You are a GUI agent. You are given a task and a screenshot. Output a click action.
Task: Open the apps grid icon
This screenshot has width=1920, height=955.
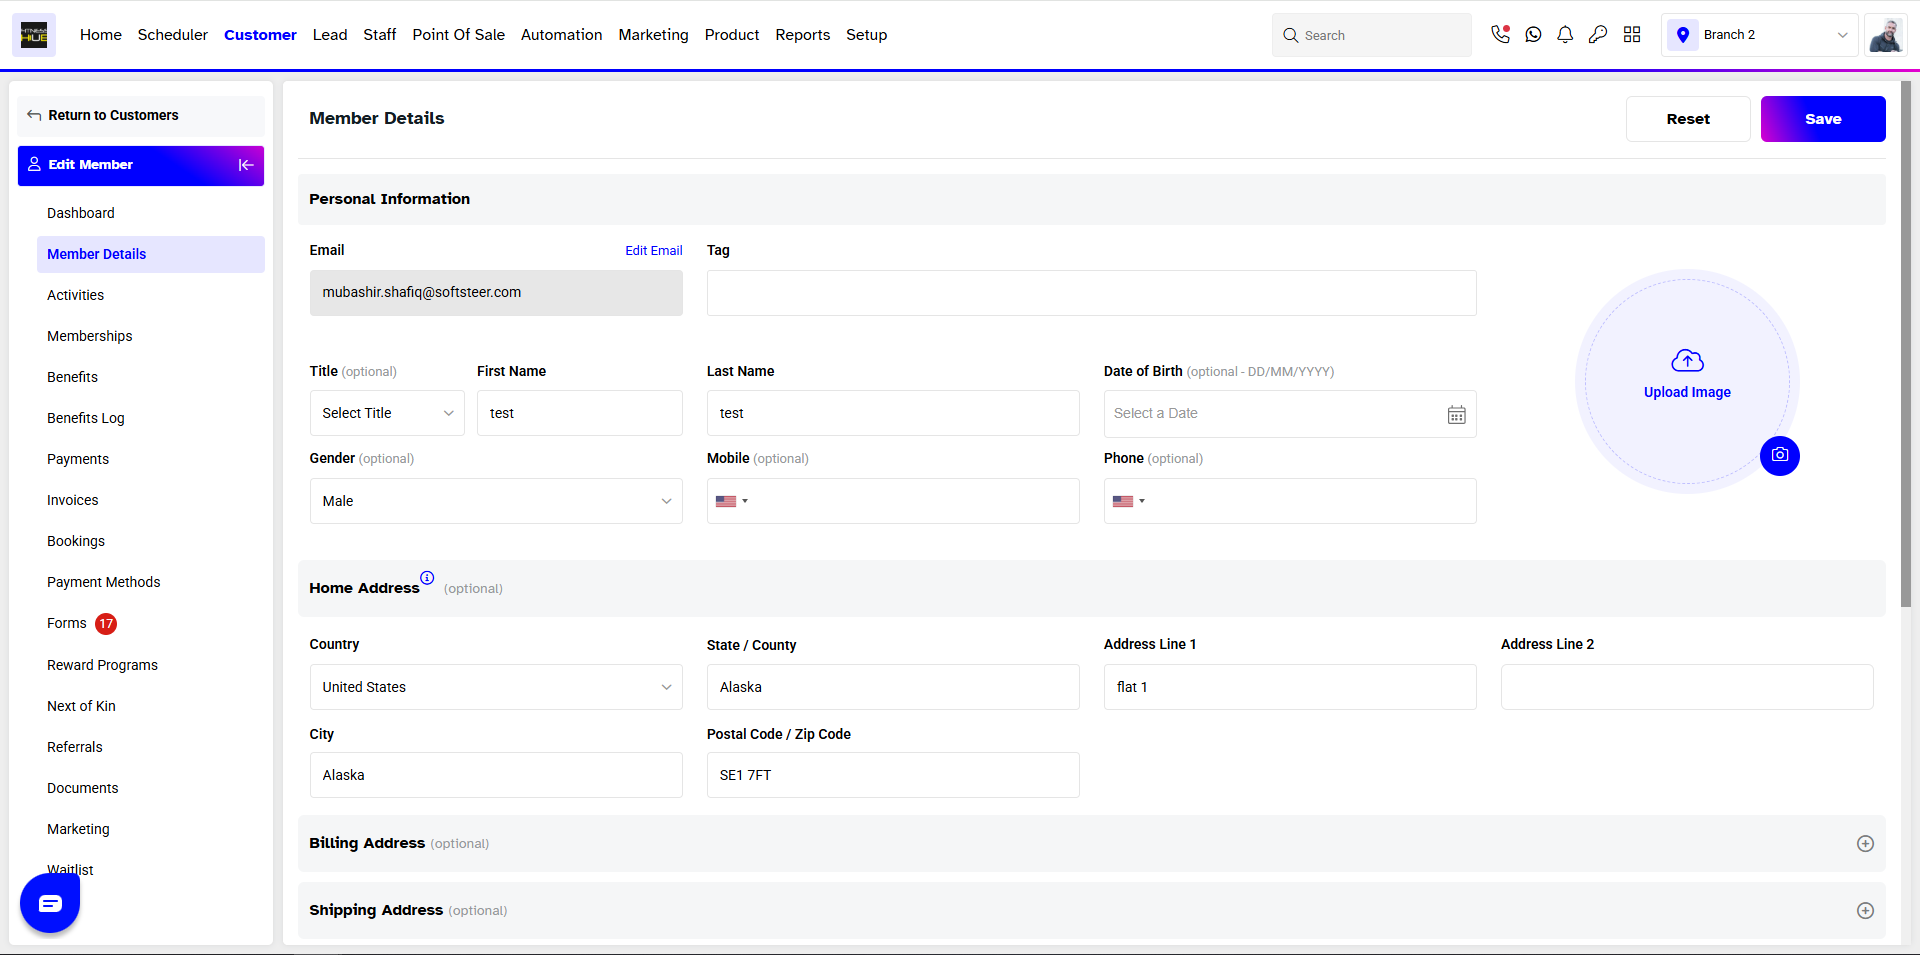pos(1632,35)
